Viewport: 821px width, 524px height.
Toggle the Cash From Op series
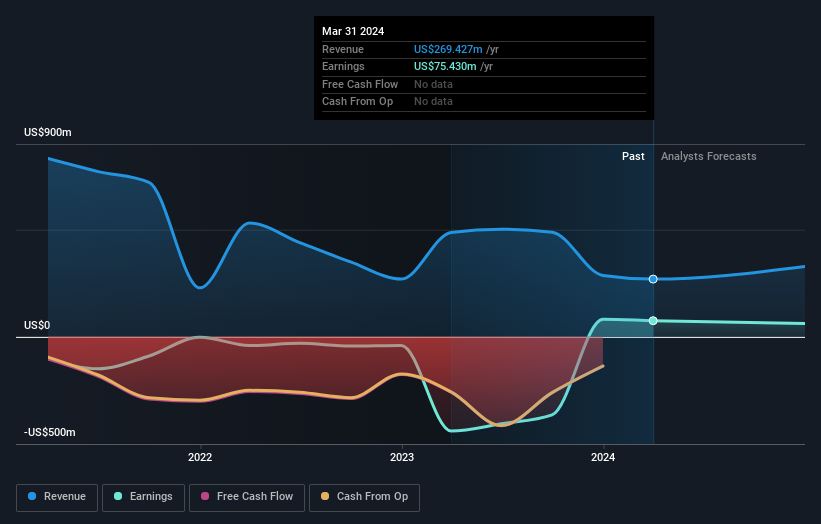click(364, 497)
